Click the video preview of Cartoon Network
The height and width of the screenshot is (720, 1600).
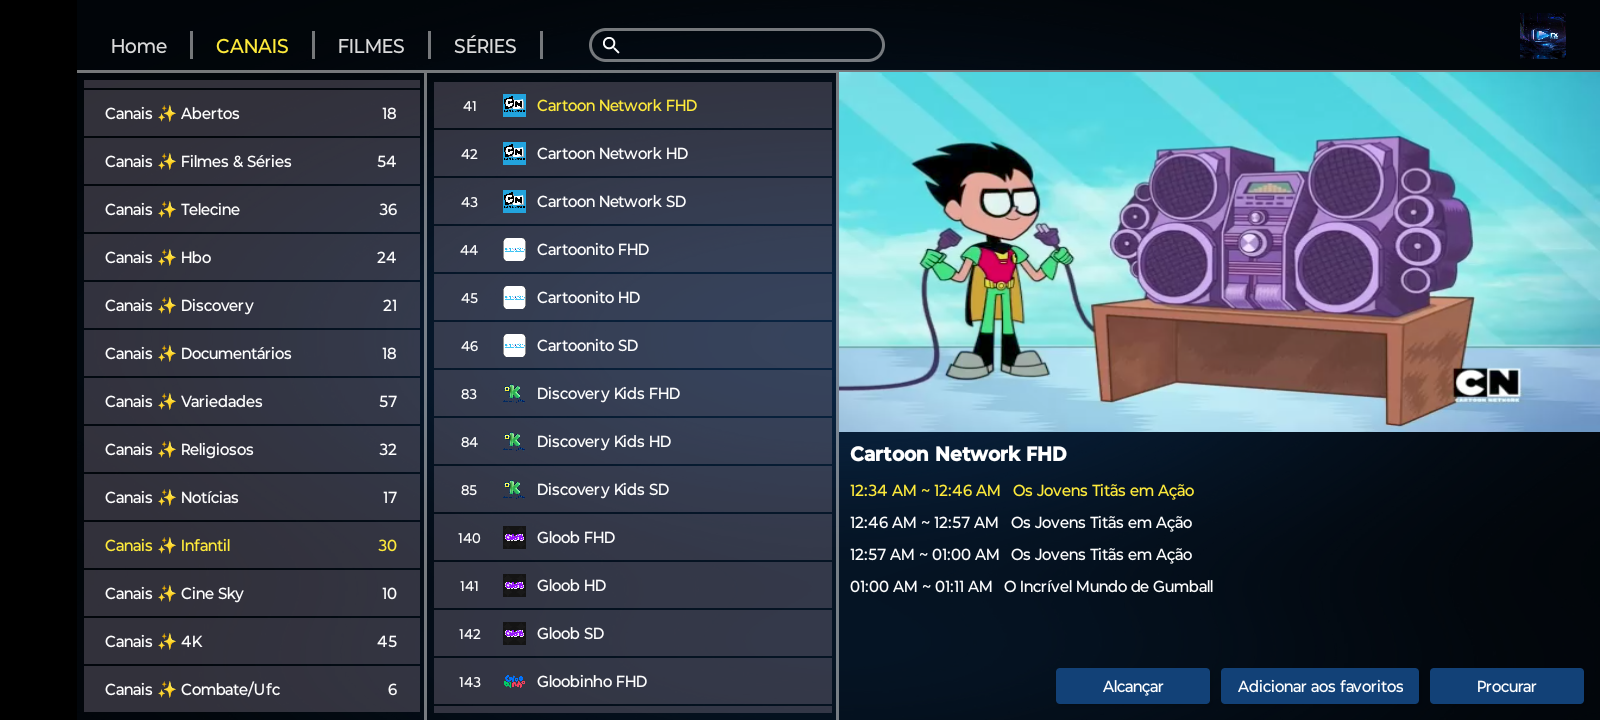[x=1218, y=252]
